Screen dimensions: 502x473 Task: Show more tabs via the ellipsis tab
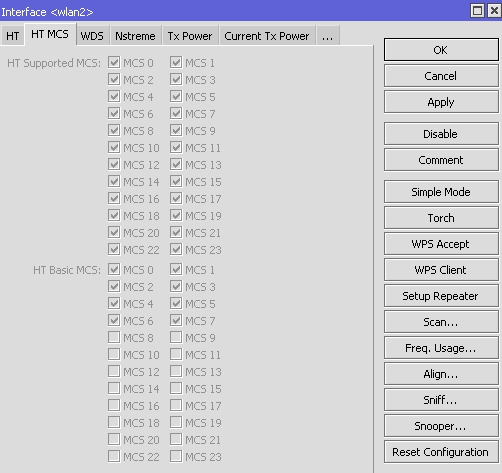coord(328,36)
